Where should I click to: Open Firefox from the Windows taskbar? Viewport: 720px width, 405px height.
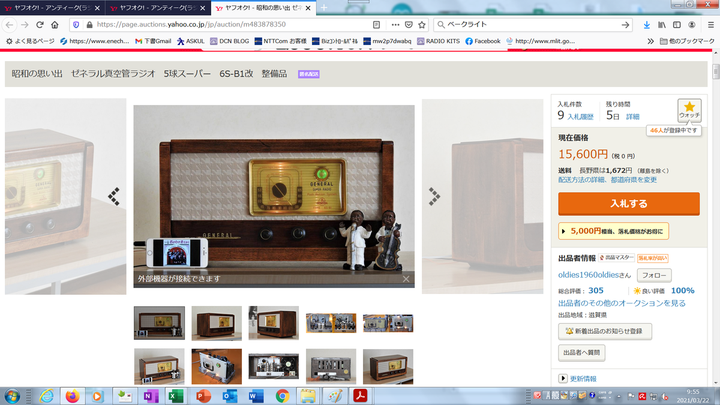(x=72, y=396)
